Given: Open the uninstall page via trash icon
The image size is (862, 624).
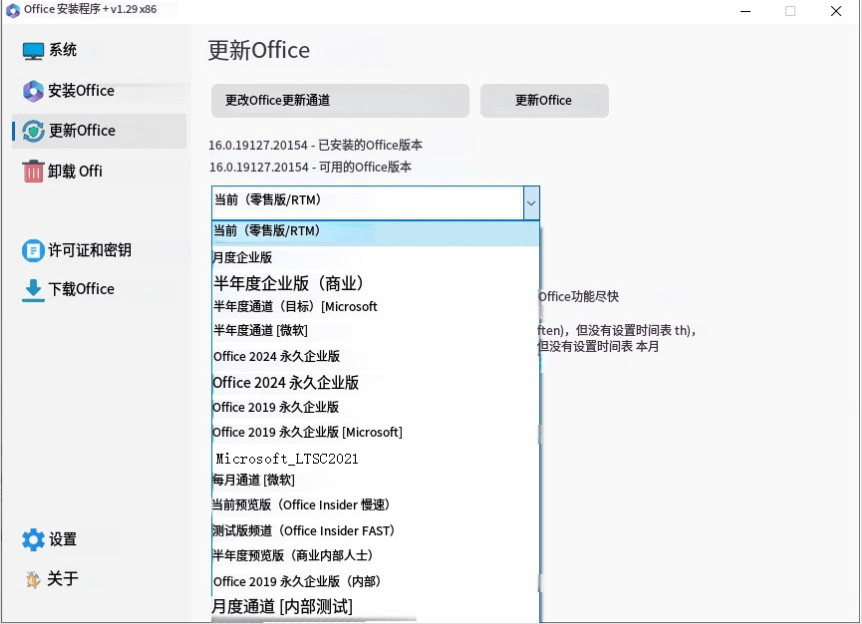Looking at the screenshot, I should click(31, 171).
